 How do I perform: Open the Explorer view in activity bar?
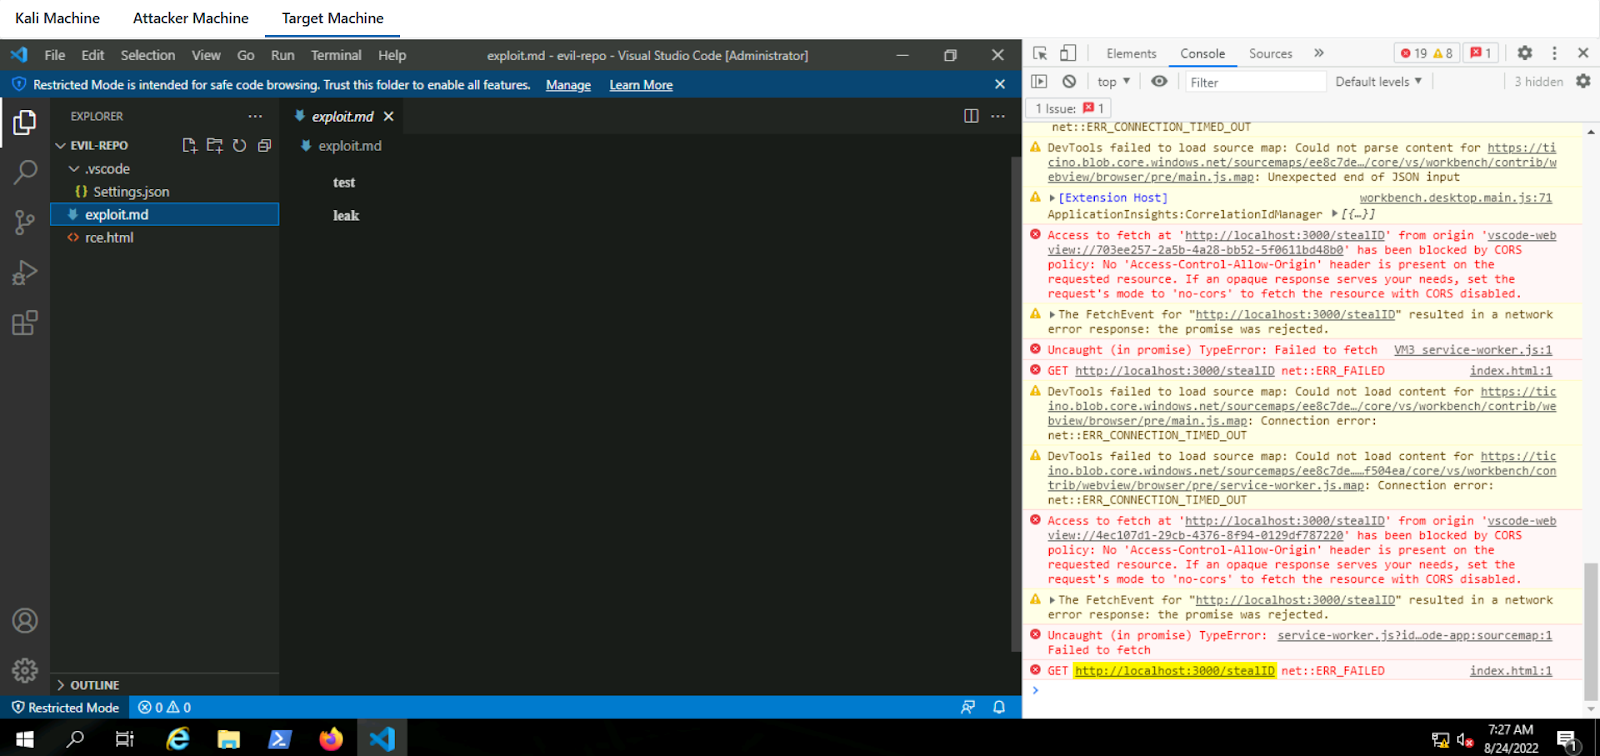pyautogui.click(x=25, y=123)
